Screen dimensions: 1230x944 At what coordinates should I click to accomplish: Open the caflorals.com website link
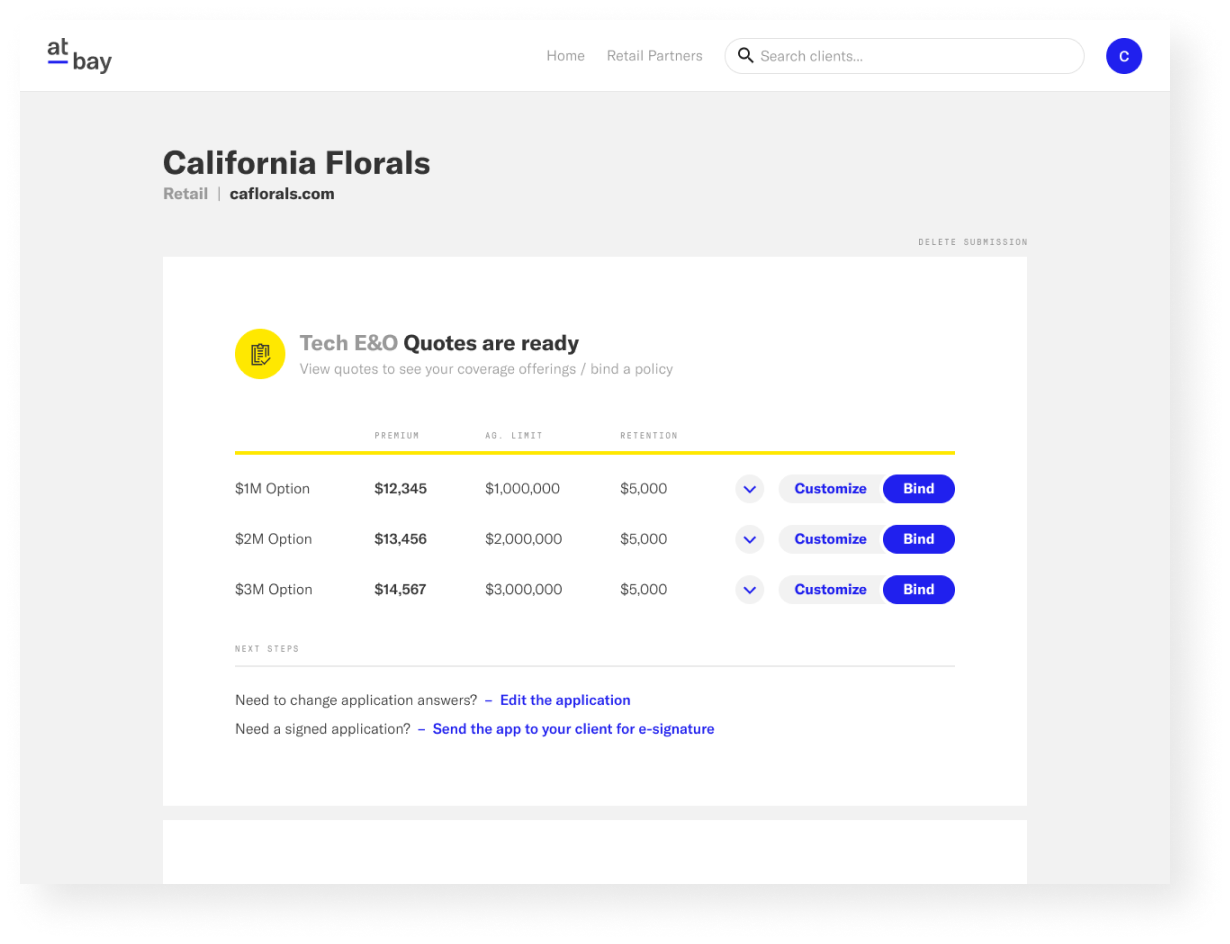point(282,194)
